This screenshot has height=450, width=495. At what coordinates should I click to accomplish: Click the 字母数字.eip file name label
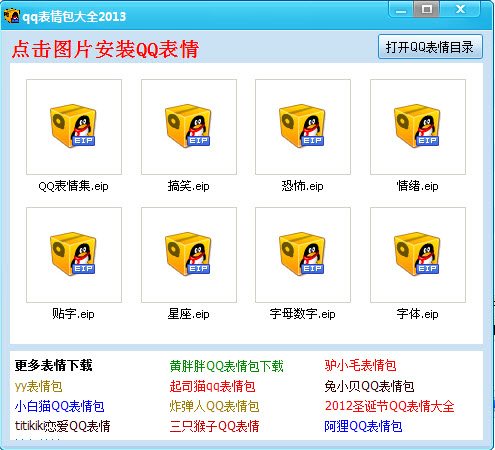(x=303, y=314)
